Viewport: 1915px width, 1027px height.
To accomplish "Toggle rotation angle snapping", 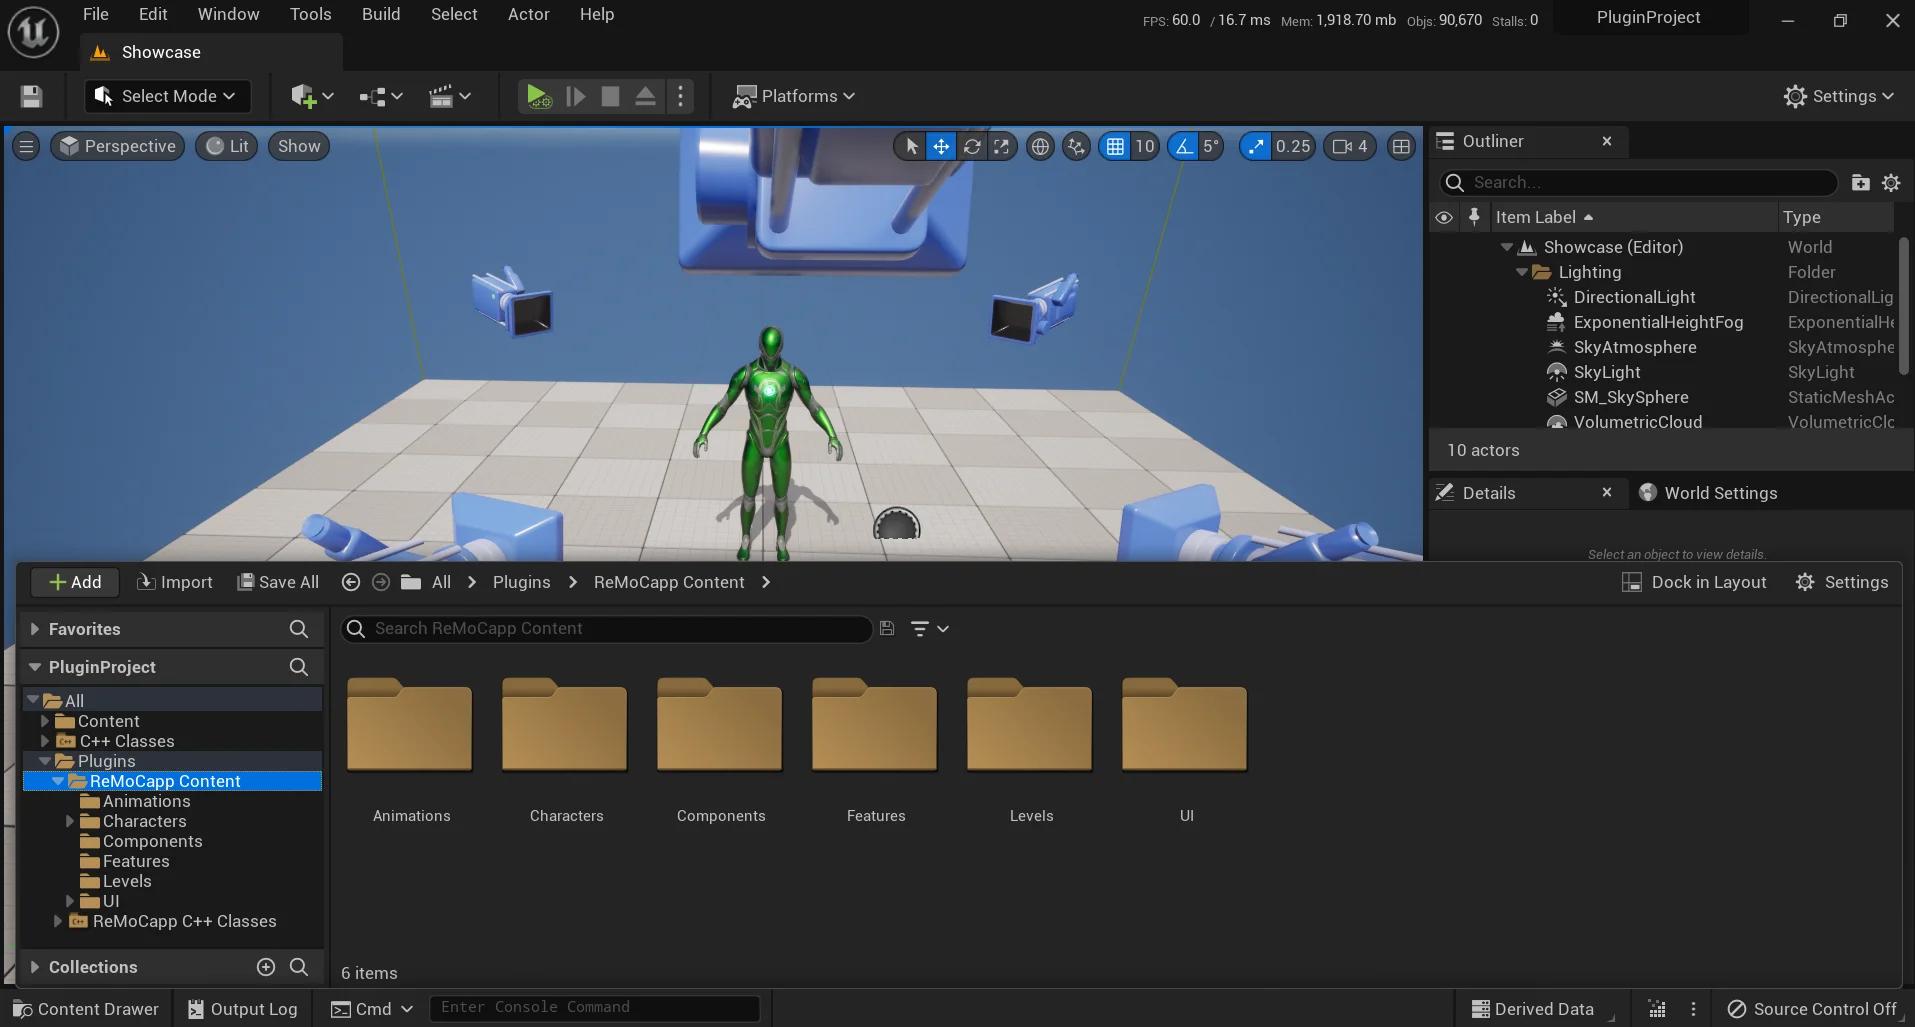I will coord(1184,146).
